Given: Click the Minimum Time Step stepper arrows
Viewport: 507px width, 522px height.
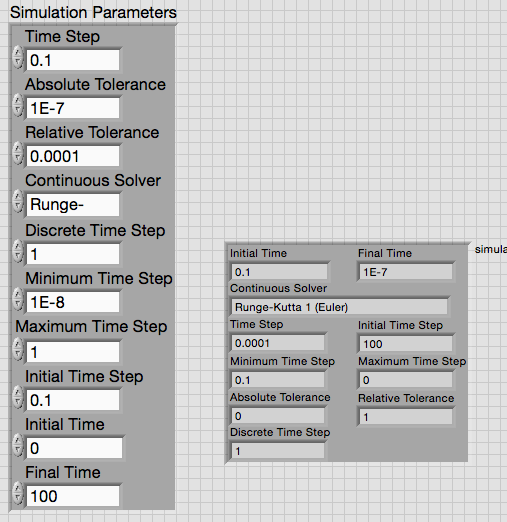Looking at the screenshot, I should tap(18, 299).
